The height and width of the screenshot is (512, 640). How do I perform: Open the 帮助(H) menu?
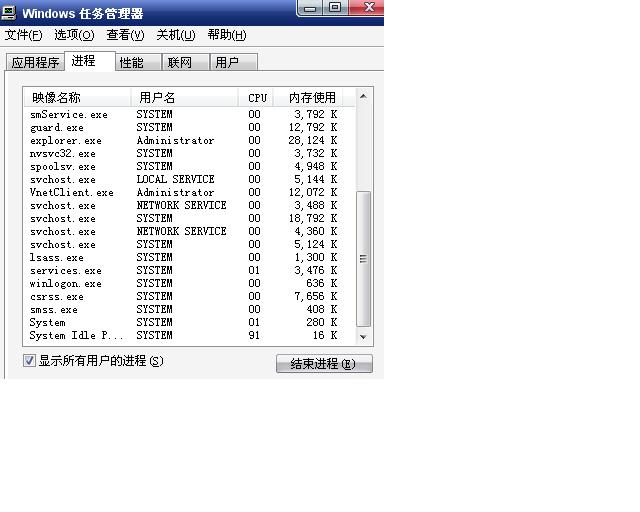[227, 35]
